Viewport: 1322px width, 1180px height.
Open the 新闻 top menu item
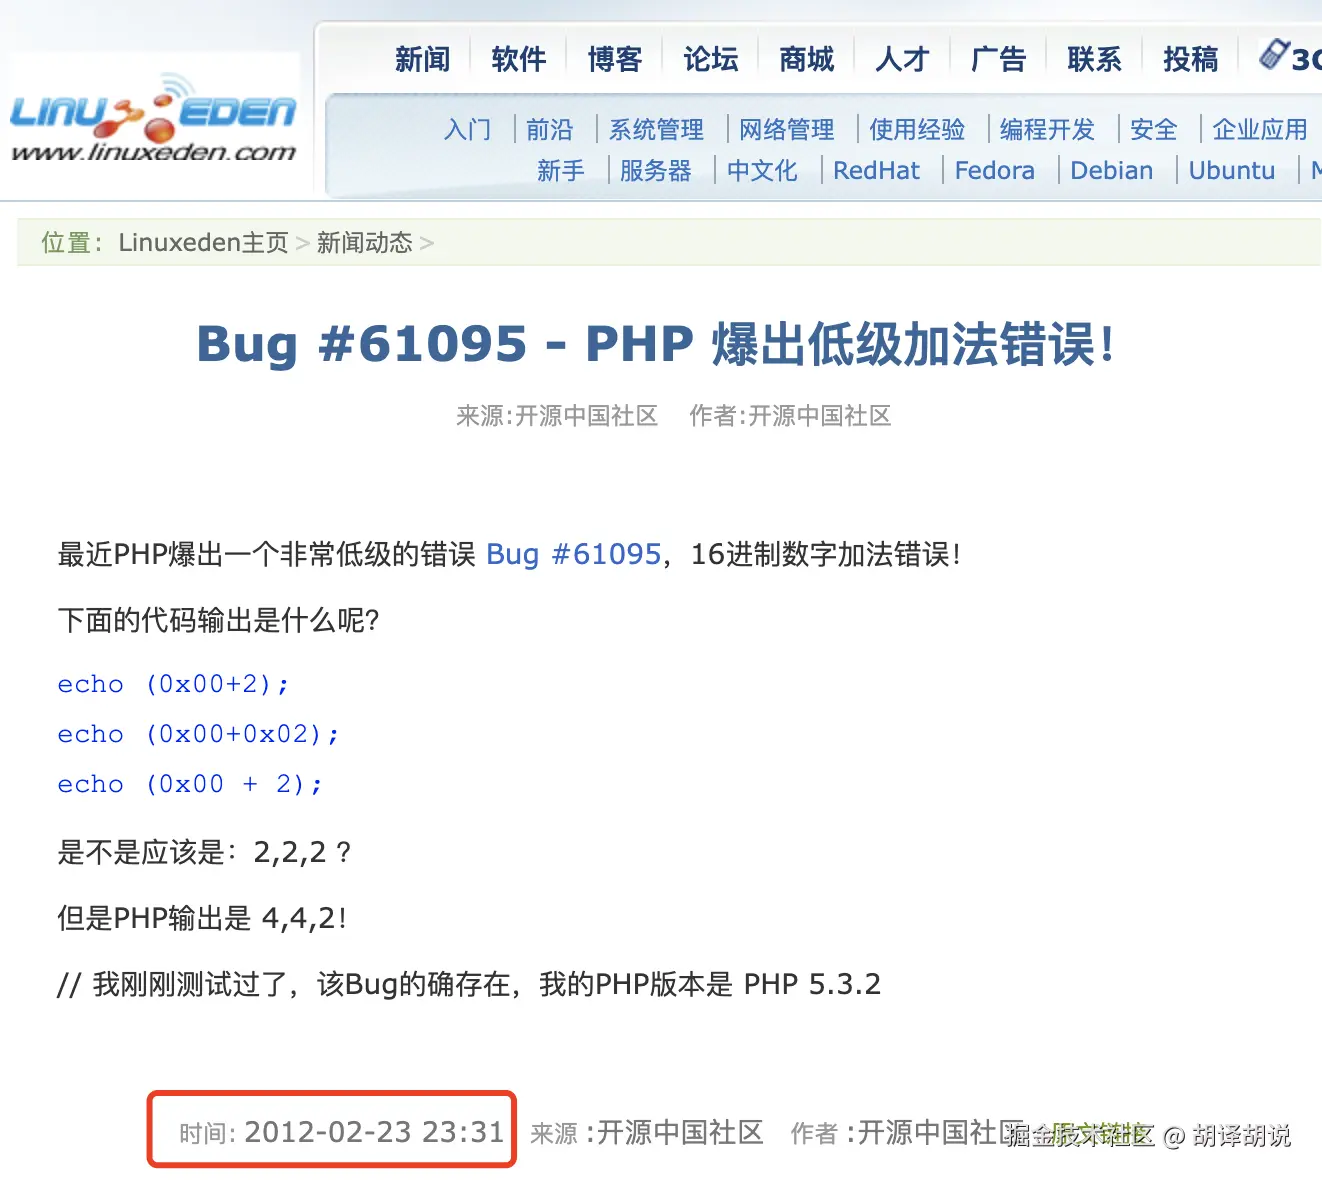(x=422, y=60)
